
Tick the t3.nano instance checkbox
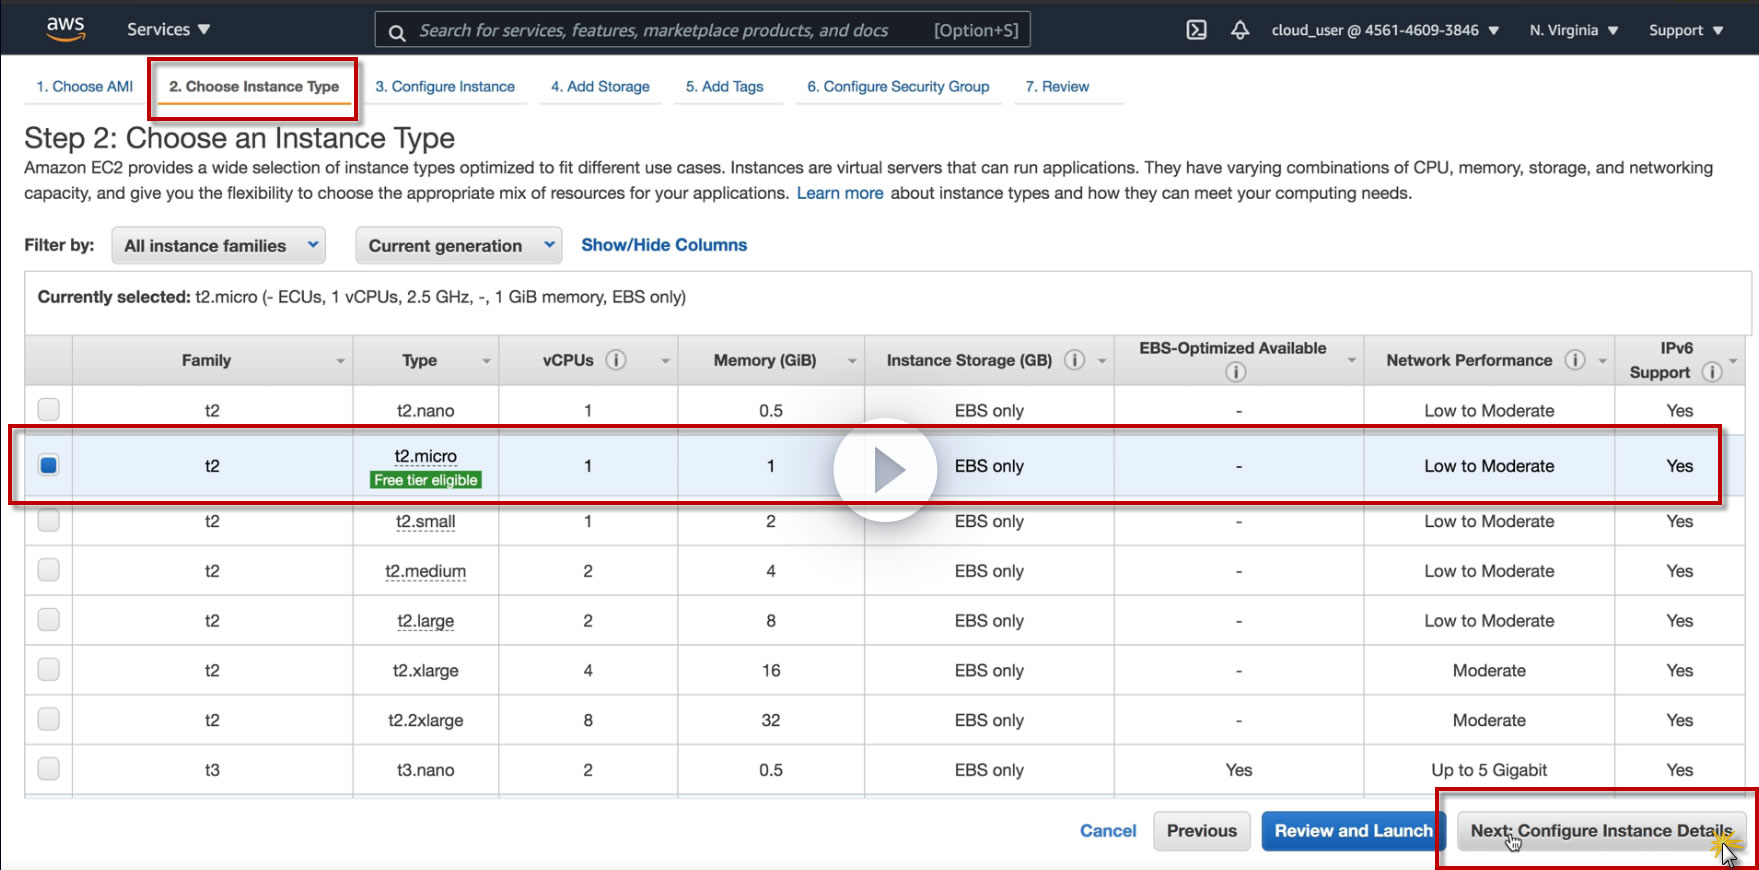pyautogui.click(x=48, y=769)
